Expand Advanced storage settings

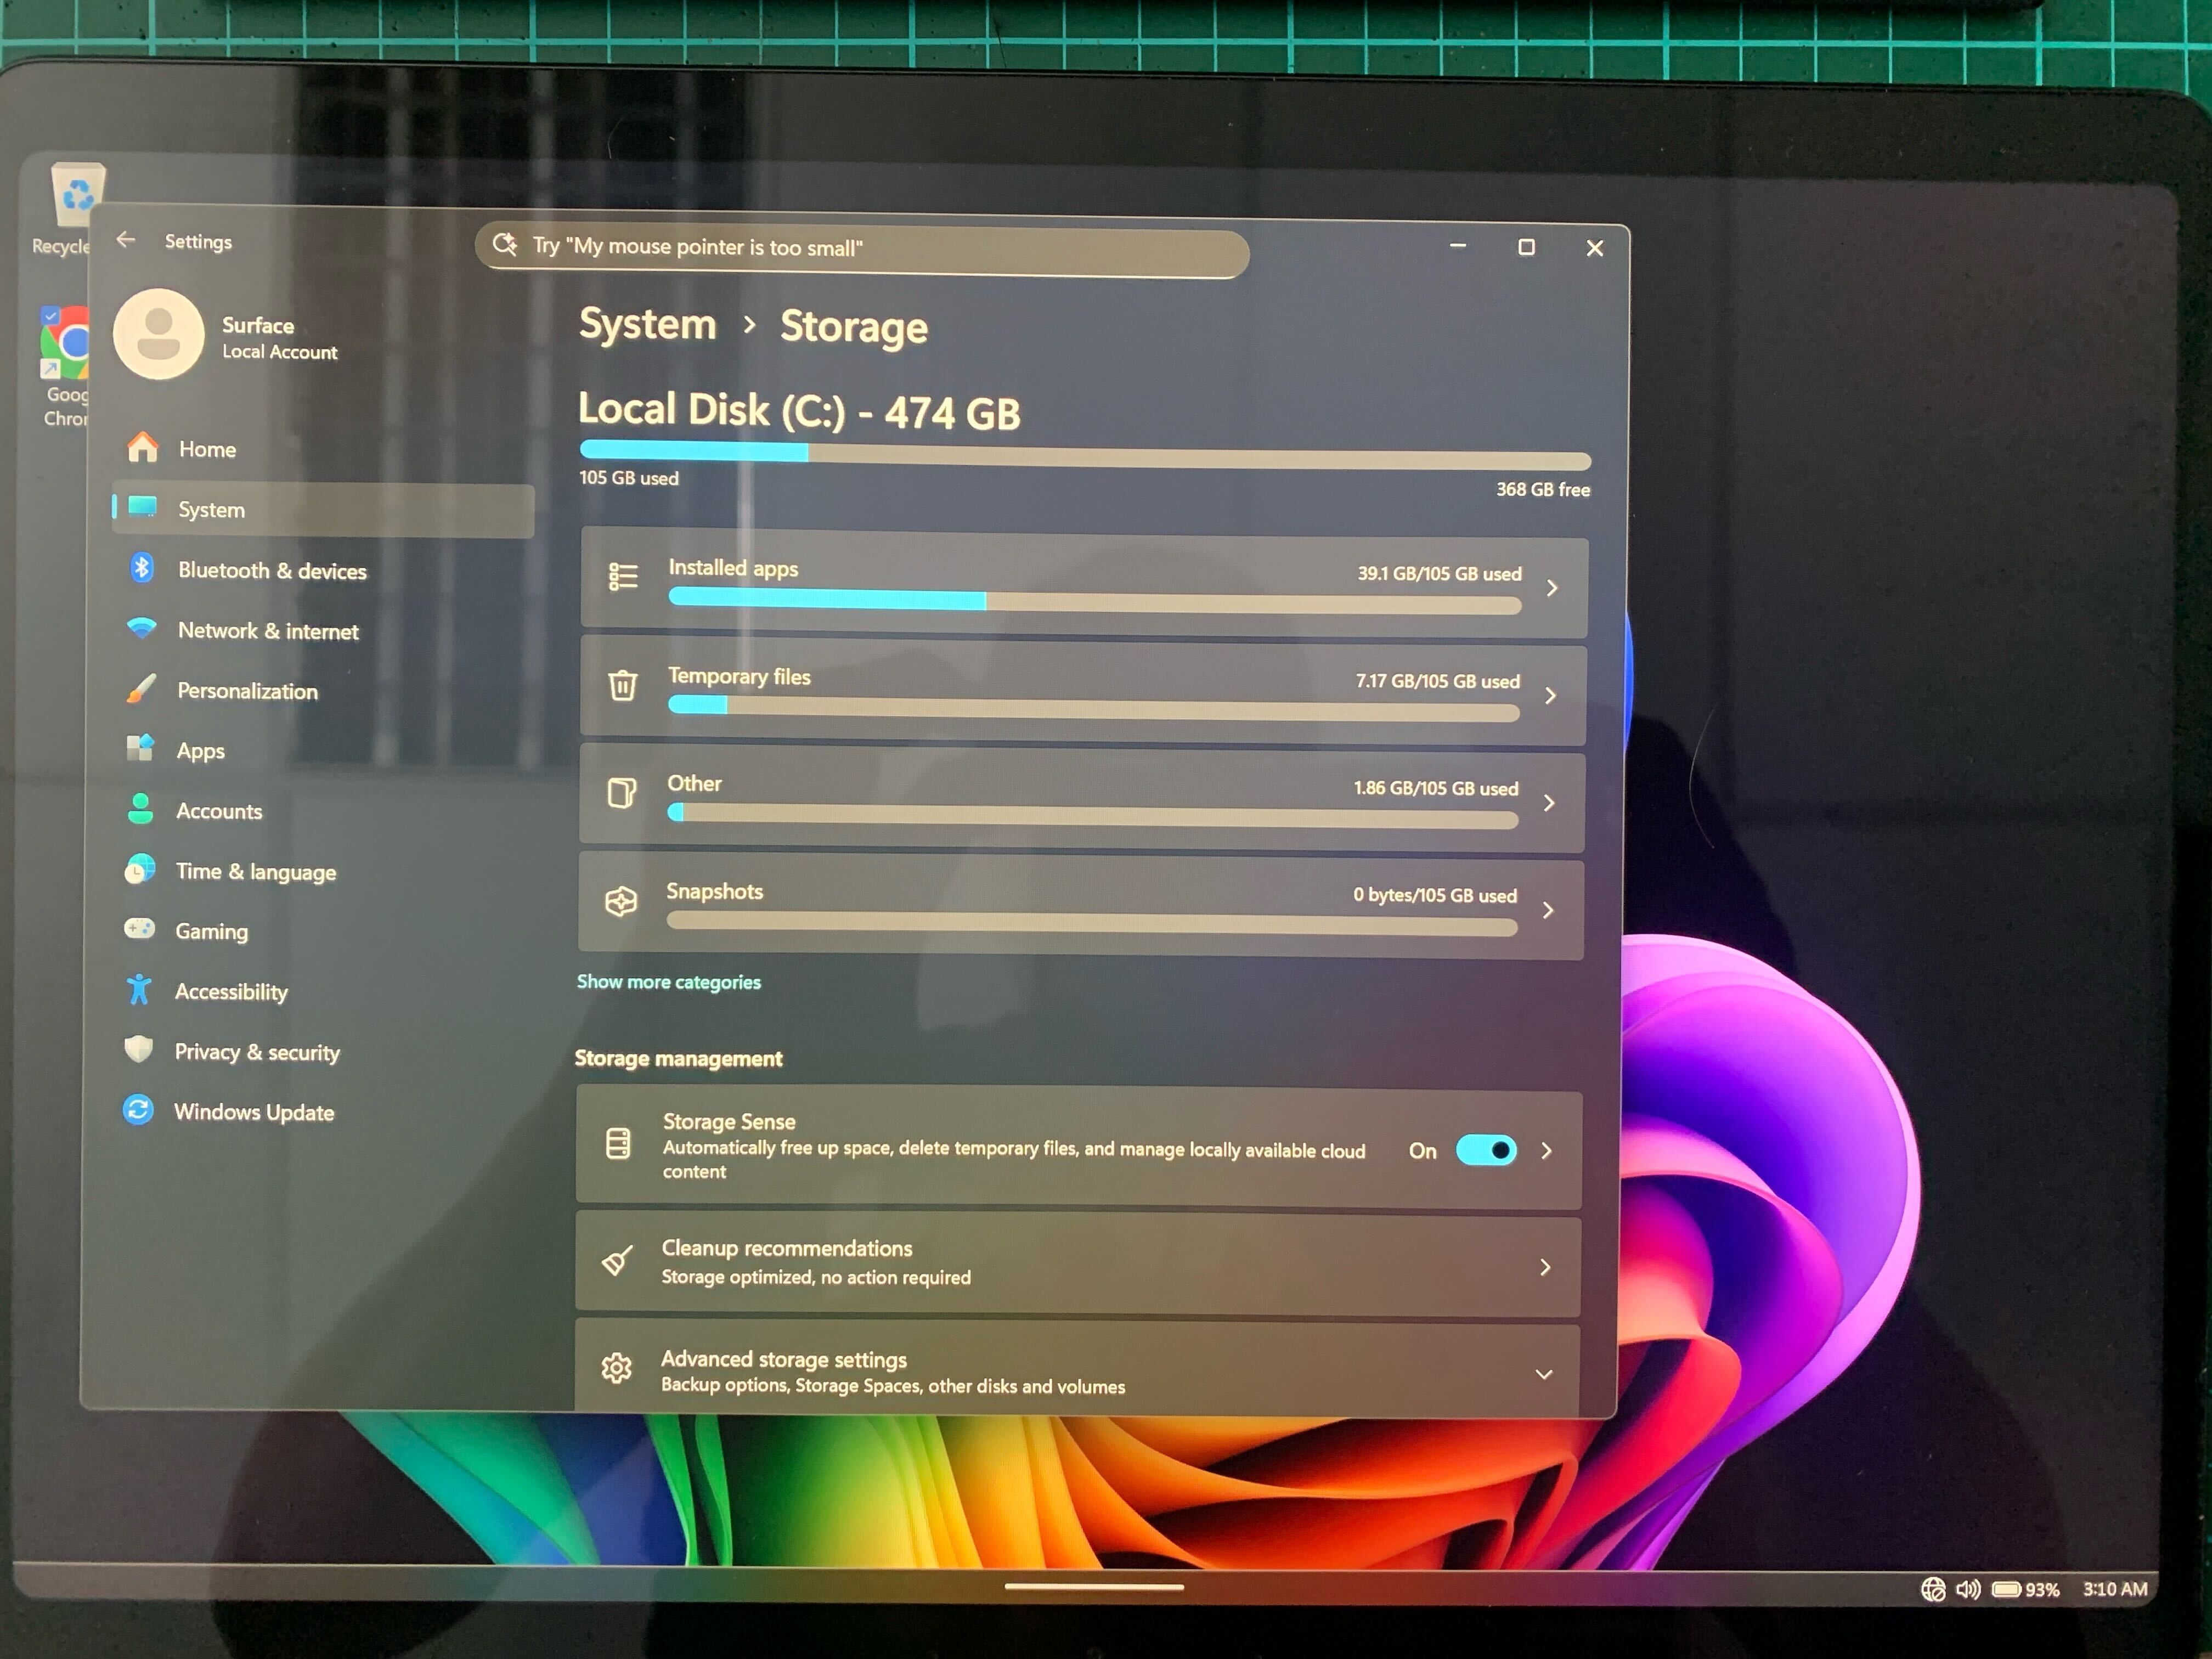[1543, 1375]
